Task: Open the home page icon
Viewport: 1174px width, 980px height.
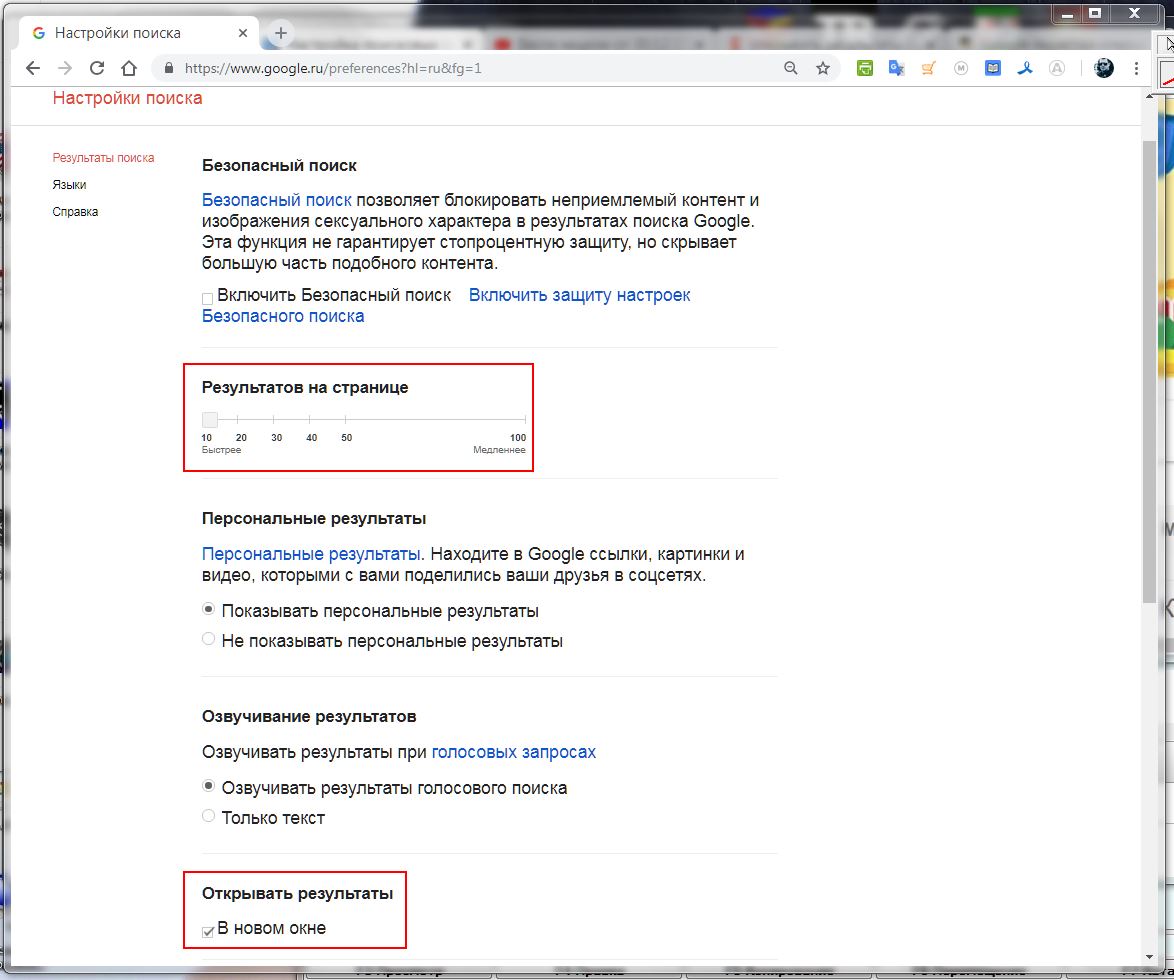Action: [129, 68]
